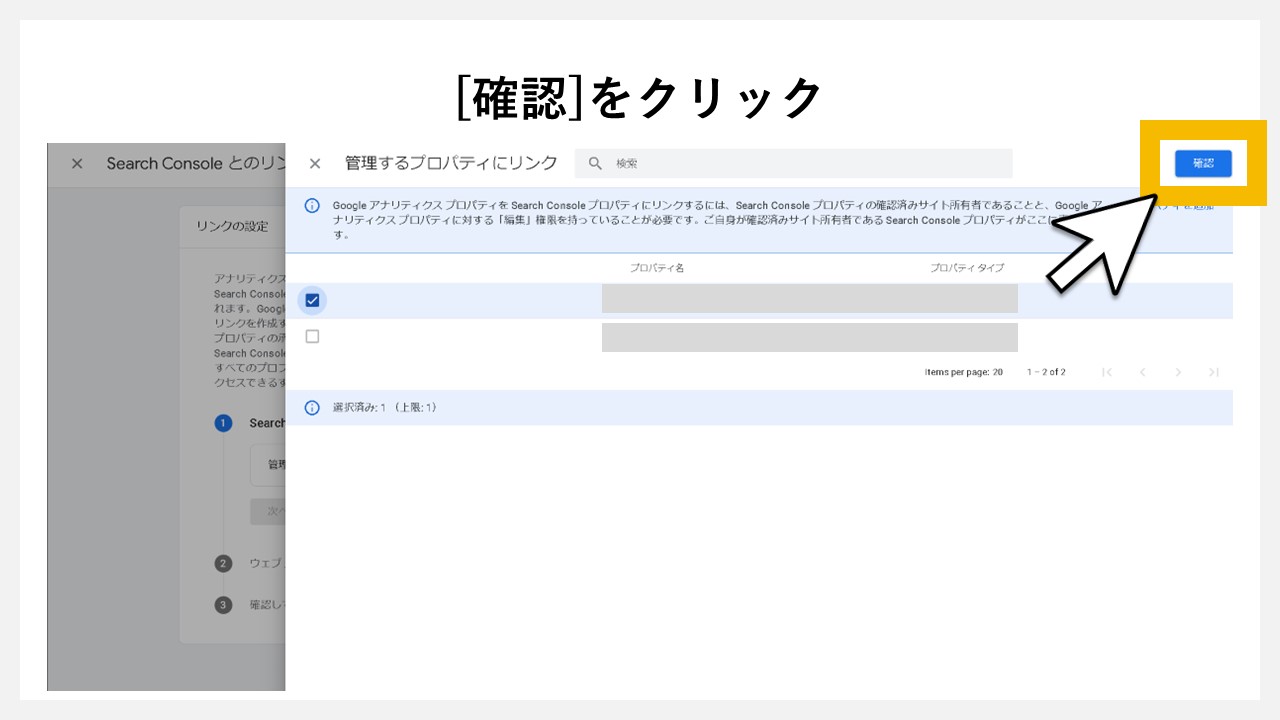
Task: Click the previous page chevron icon
Action: (x=1143, y=371)
